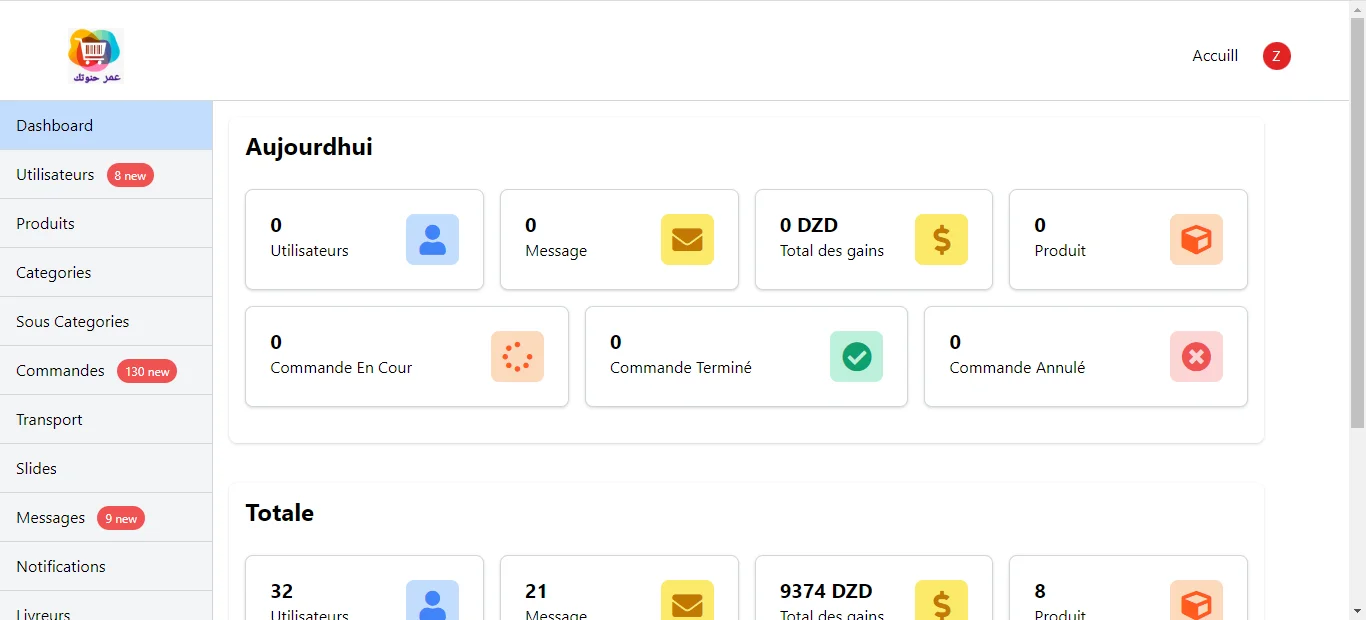Click the 21 Message total count
Screen dimensions: 1366x620
pos(536,591)
